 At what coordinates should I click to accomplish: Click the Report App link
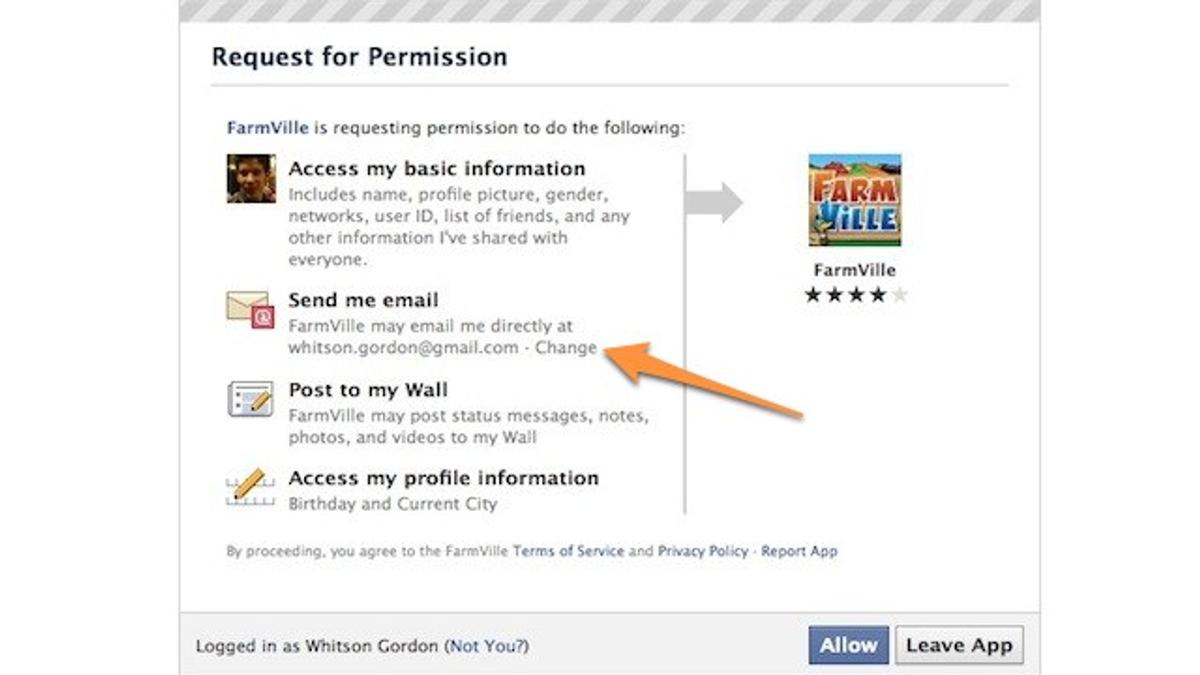(x=799, y=551)
